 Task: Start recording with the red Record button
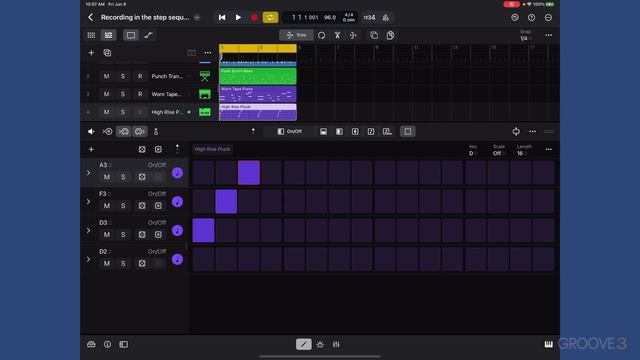pyautogui.click(x=254, y=18)
